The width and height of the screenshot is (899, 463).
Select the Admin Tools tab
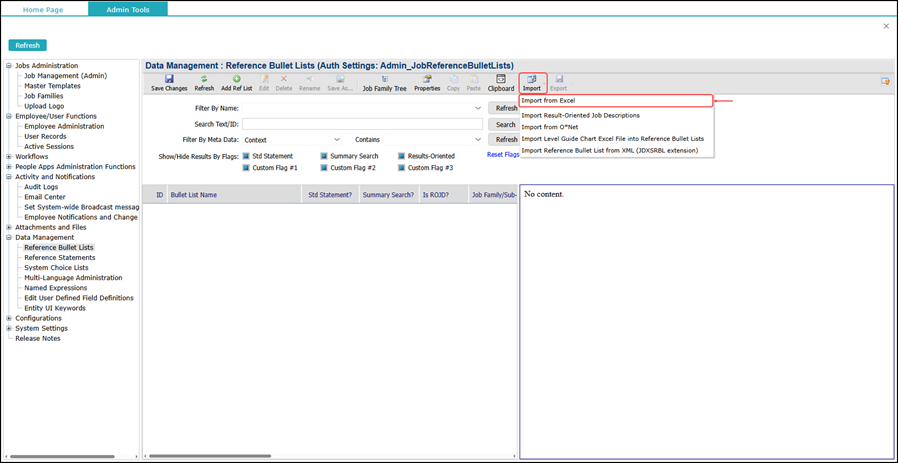pyautogui.click(x=128, y=10)
